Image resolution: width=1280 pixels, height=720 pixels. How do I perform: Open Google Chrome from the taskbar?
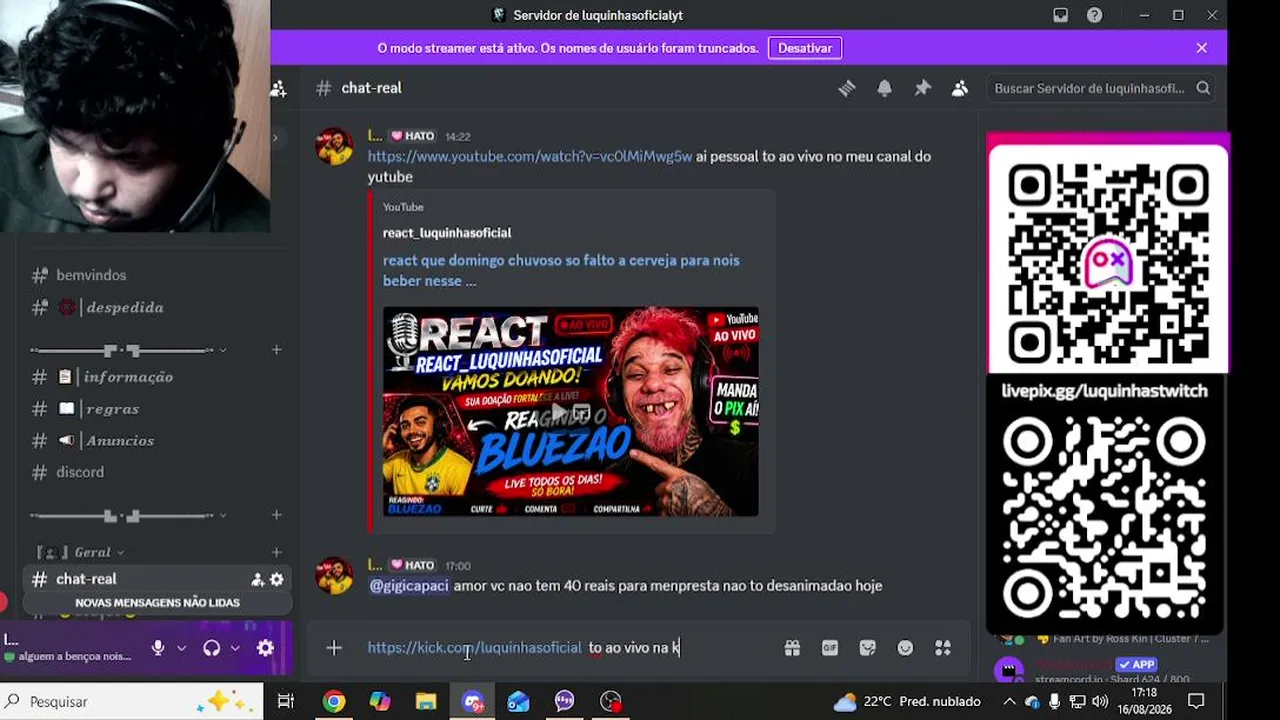click(334, 702)
